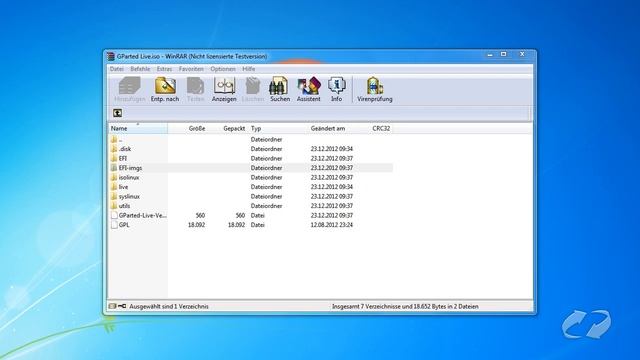Open the Suchen binoculars tool
Viewport: 640px width, 360px height.
[x=280, y=89]
